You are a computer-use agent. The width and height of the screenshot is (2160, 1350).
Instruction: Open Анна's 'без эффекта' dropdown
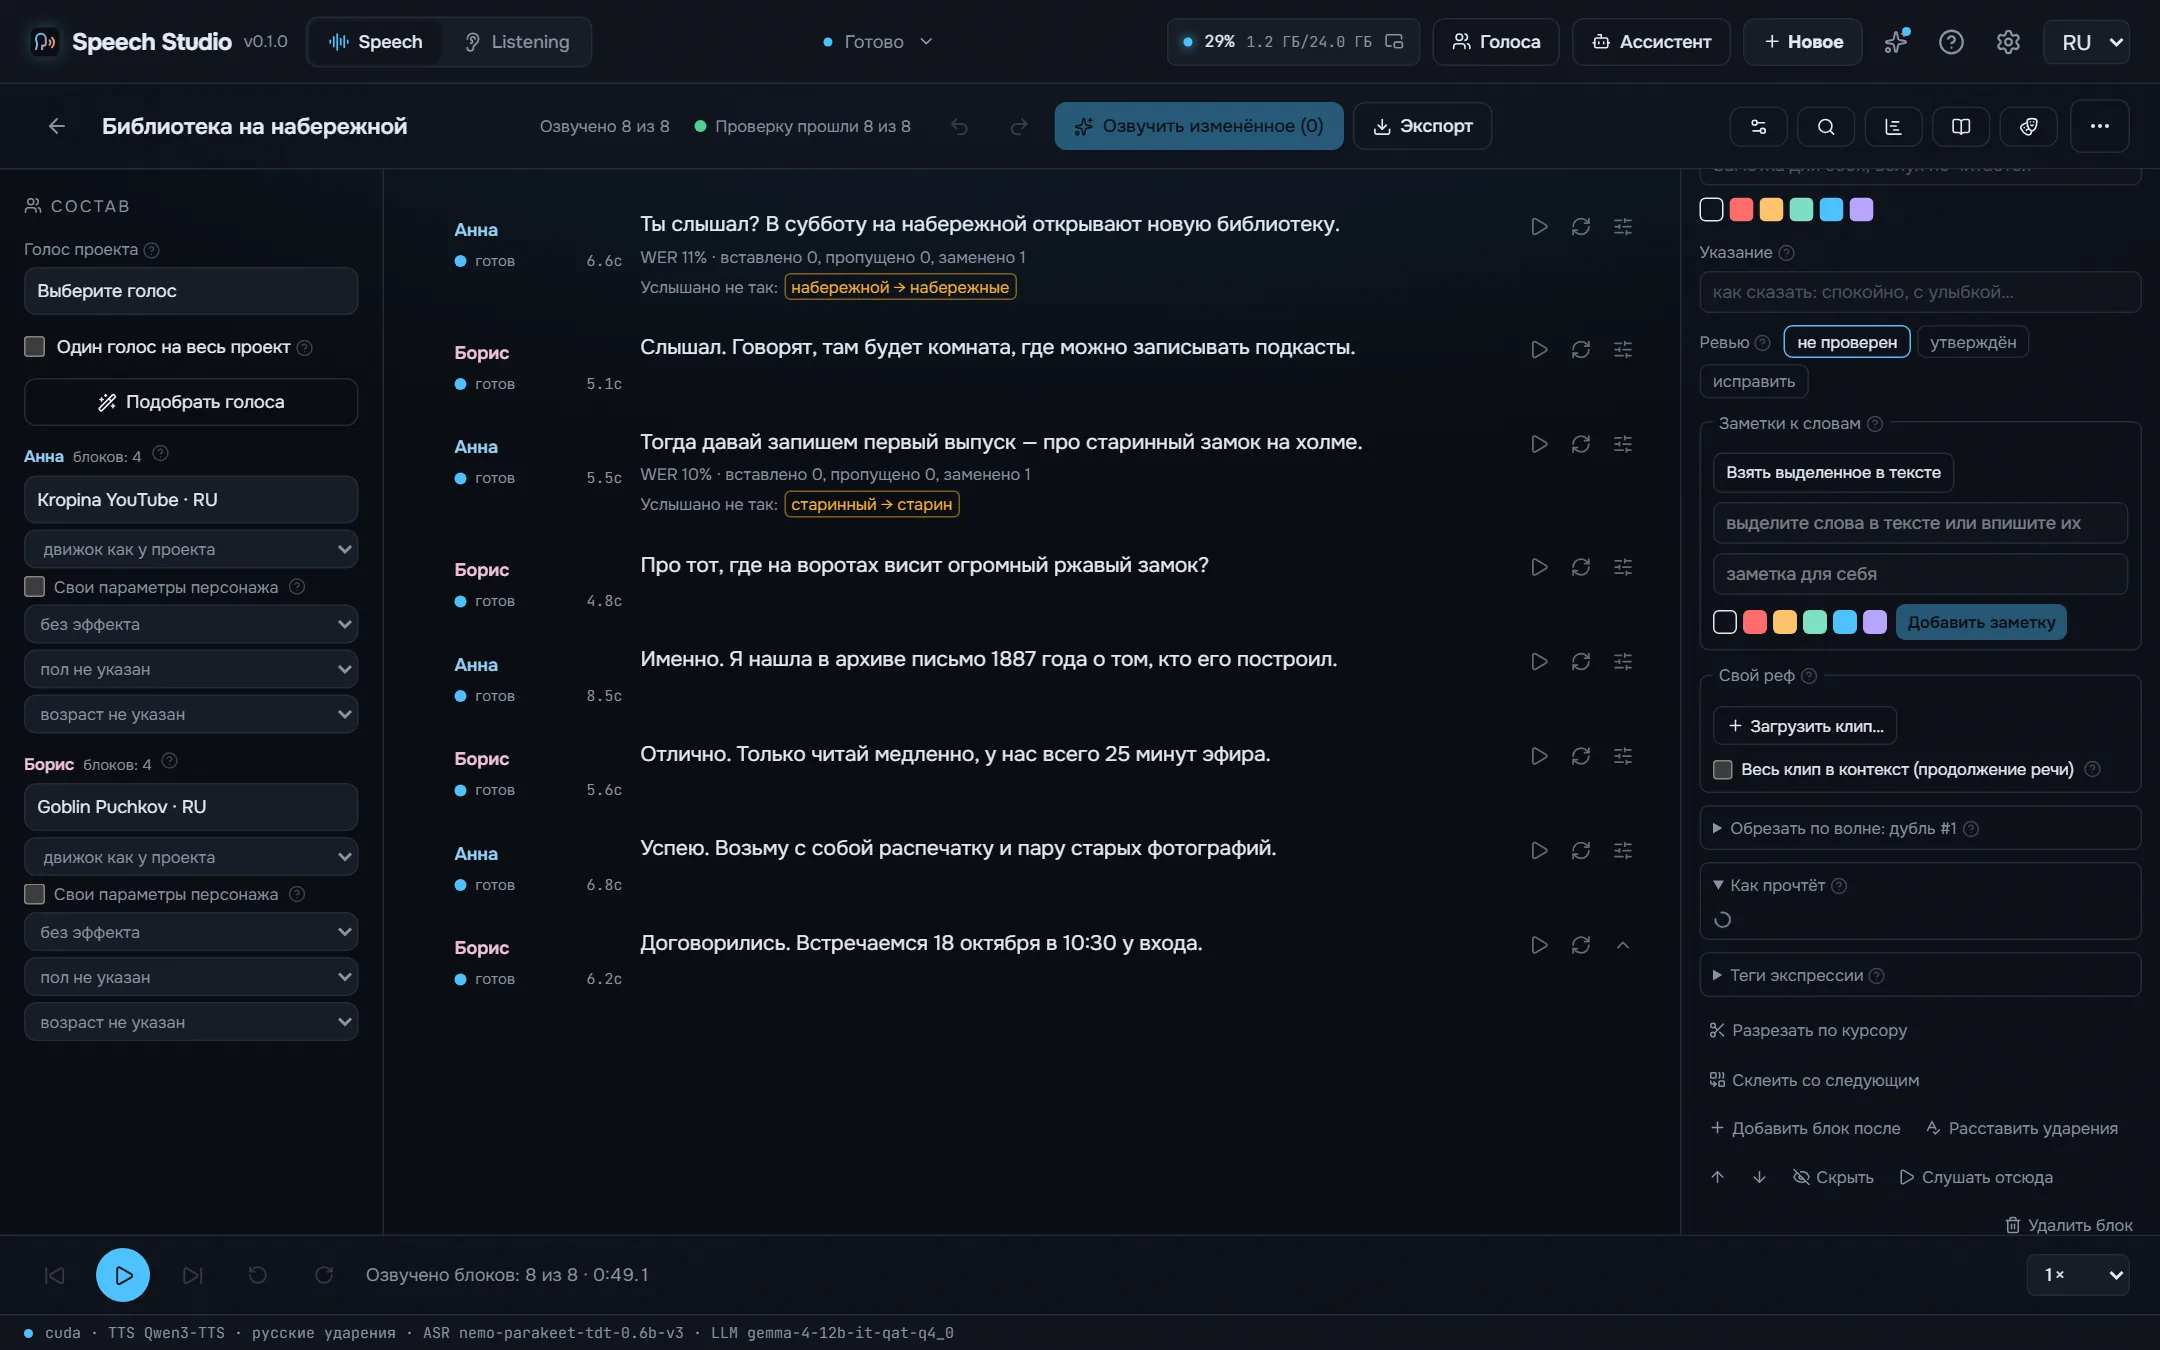pyautogui.click(x=191, y=624)
